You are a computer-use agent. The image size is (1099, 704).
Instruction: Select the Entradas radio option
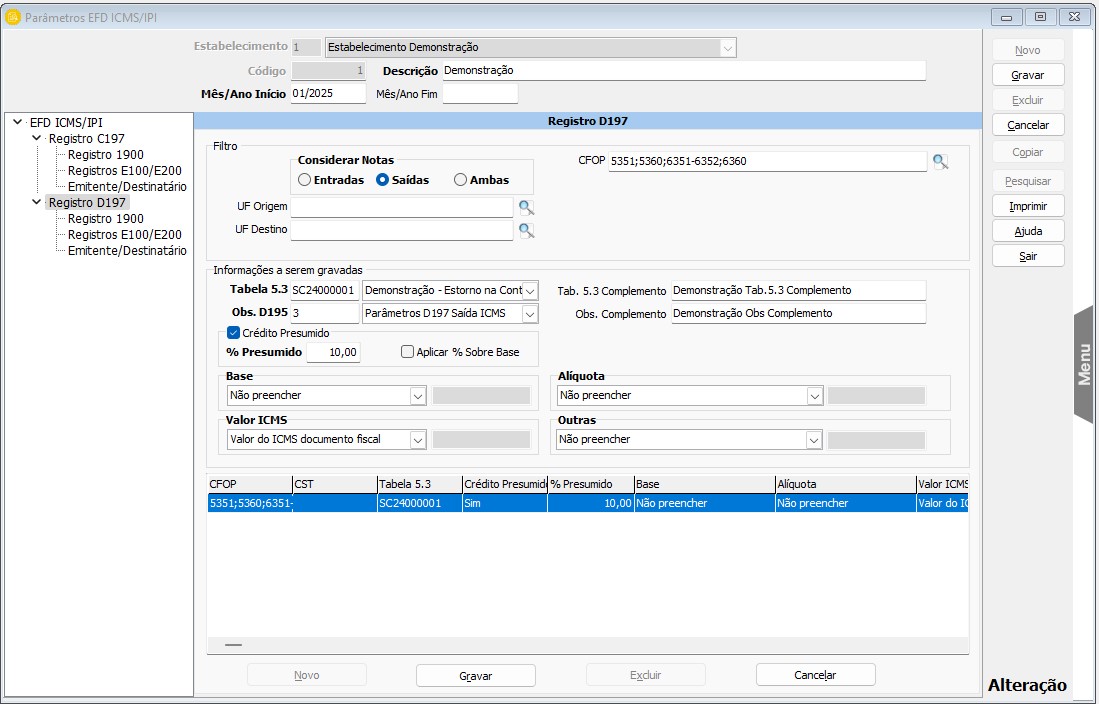tap(305, 180)
